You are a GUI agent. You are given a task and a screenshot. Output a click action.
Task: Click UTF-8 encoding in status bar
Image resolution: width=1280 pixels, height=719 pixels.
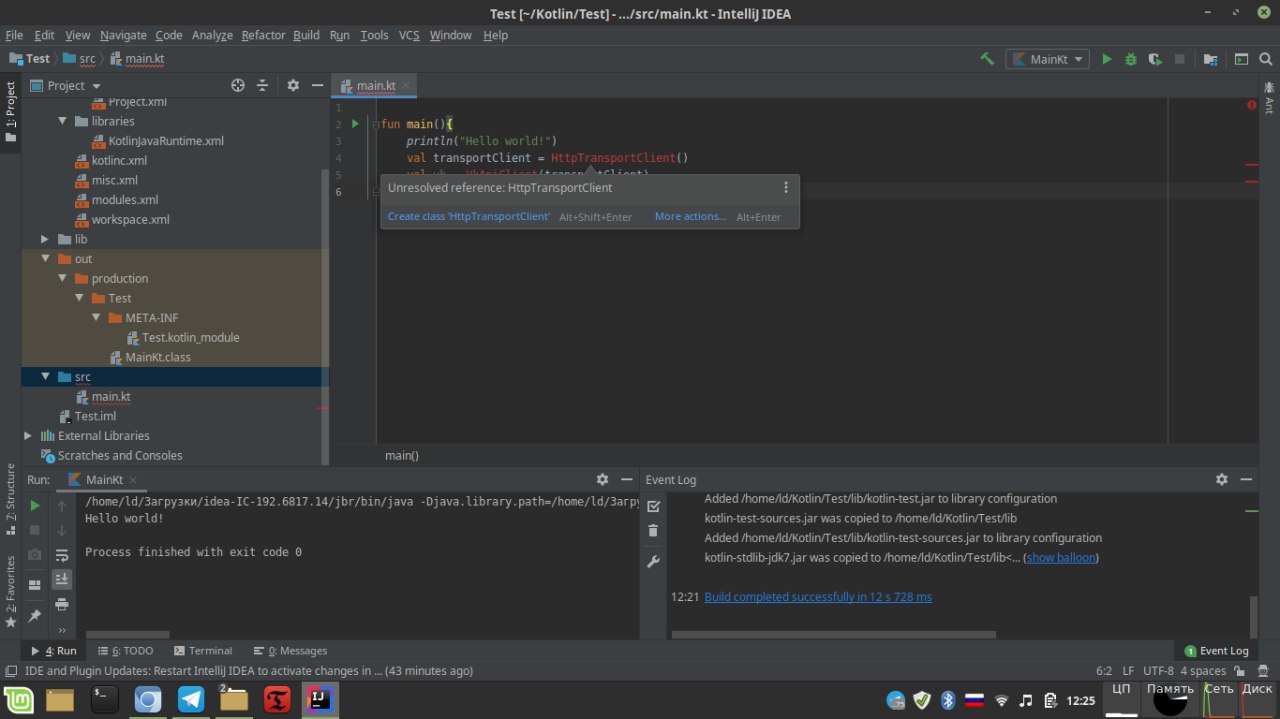point(1158,671)
